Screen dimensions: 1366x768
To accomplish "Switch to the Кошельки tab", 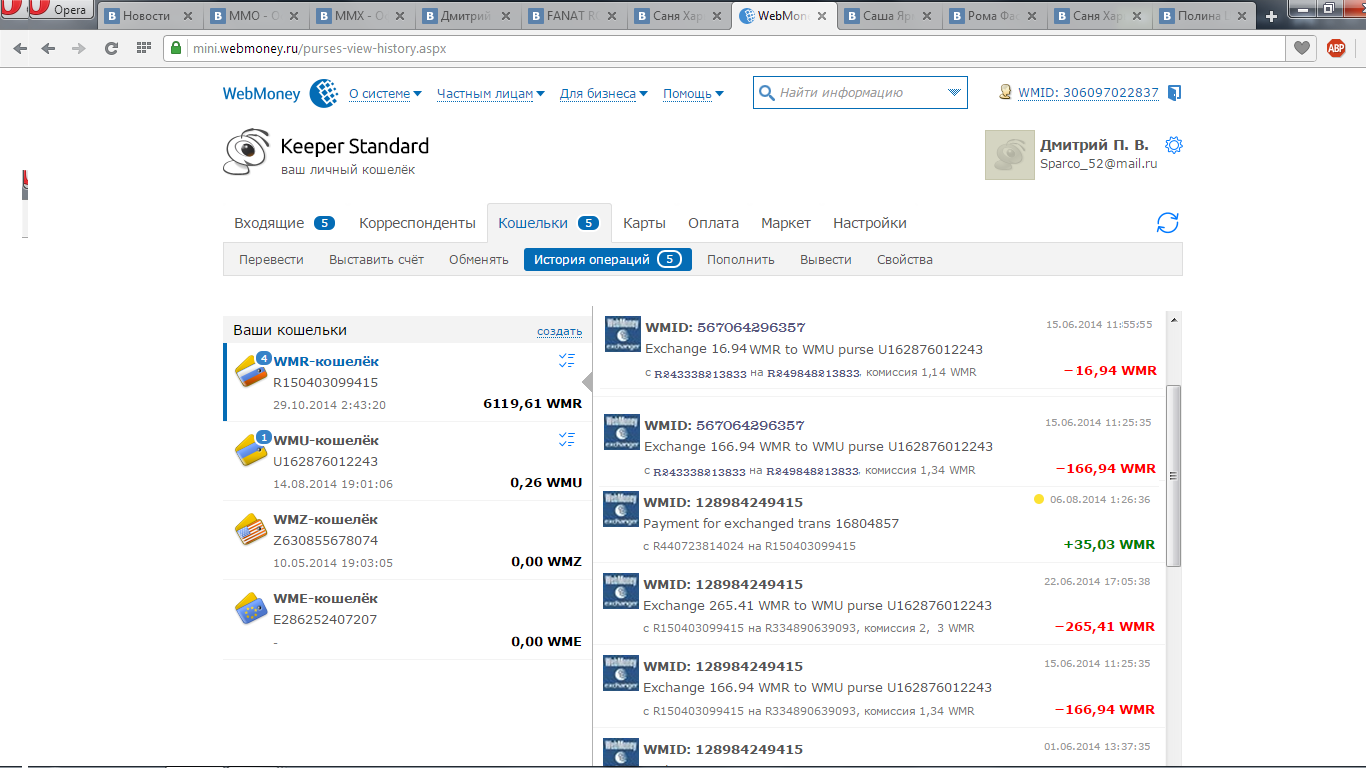I will [x=549, y=223].
